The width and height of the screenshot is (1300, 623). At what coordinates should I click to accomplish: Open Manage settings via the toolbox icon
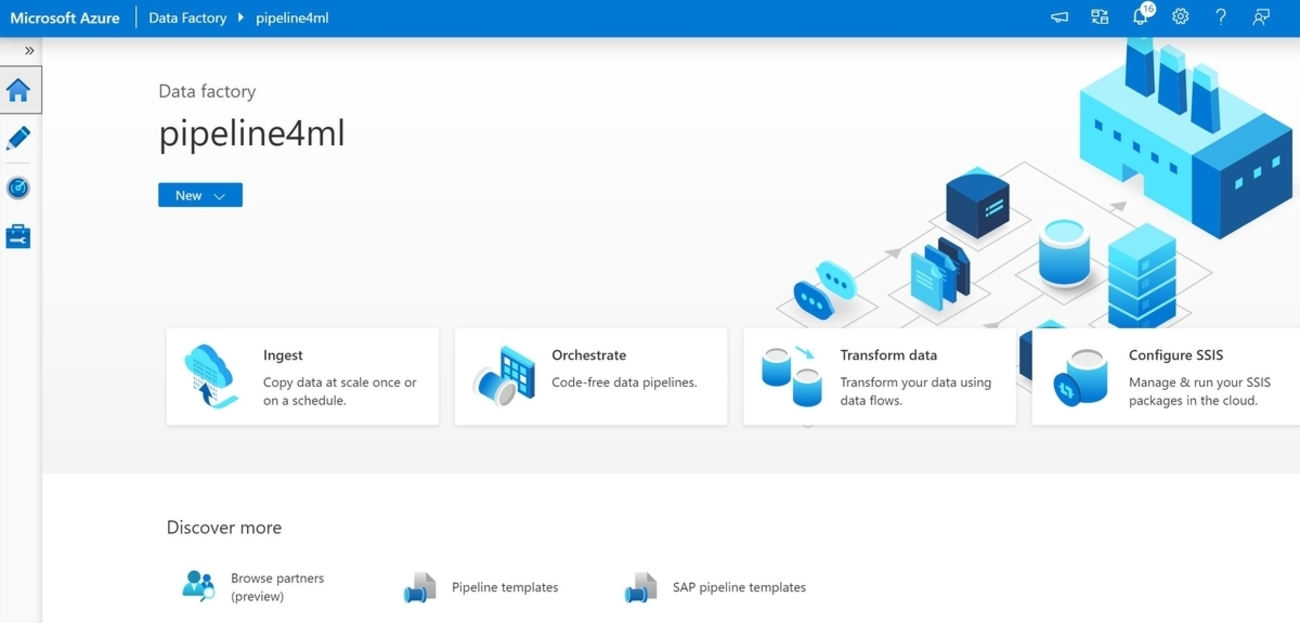coord(18,236)
